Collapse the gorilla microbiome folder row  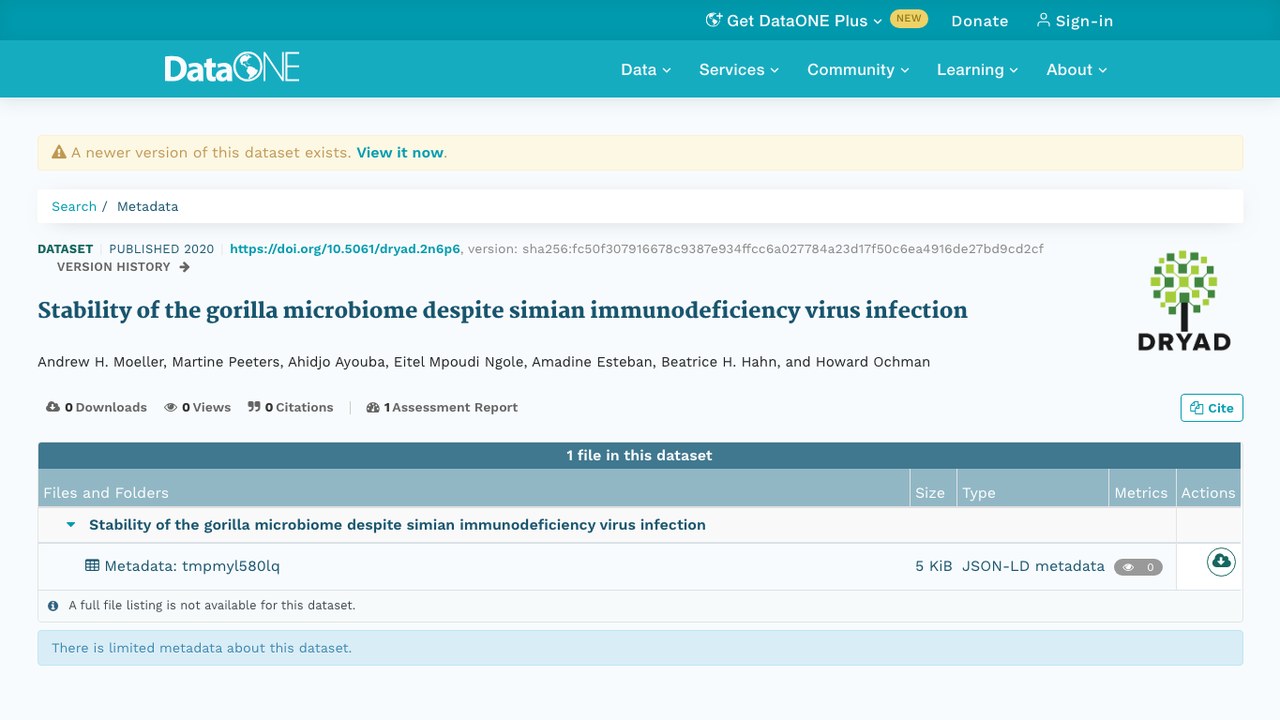pos(71,525)
